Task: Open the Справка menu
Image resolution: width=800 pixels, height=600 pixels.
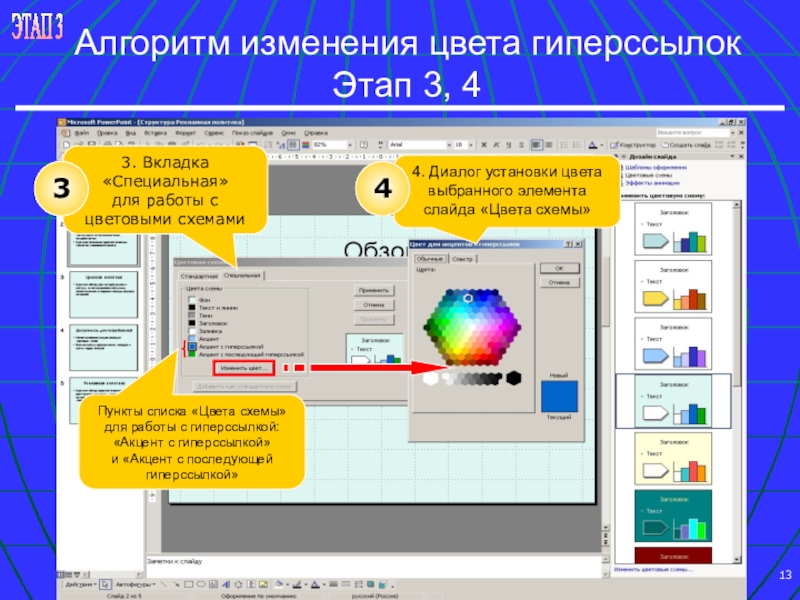Action: [315, 133]
